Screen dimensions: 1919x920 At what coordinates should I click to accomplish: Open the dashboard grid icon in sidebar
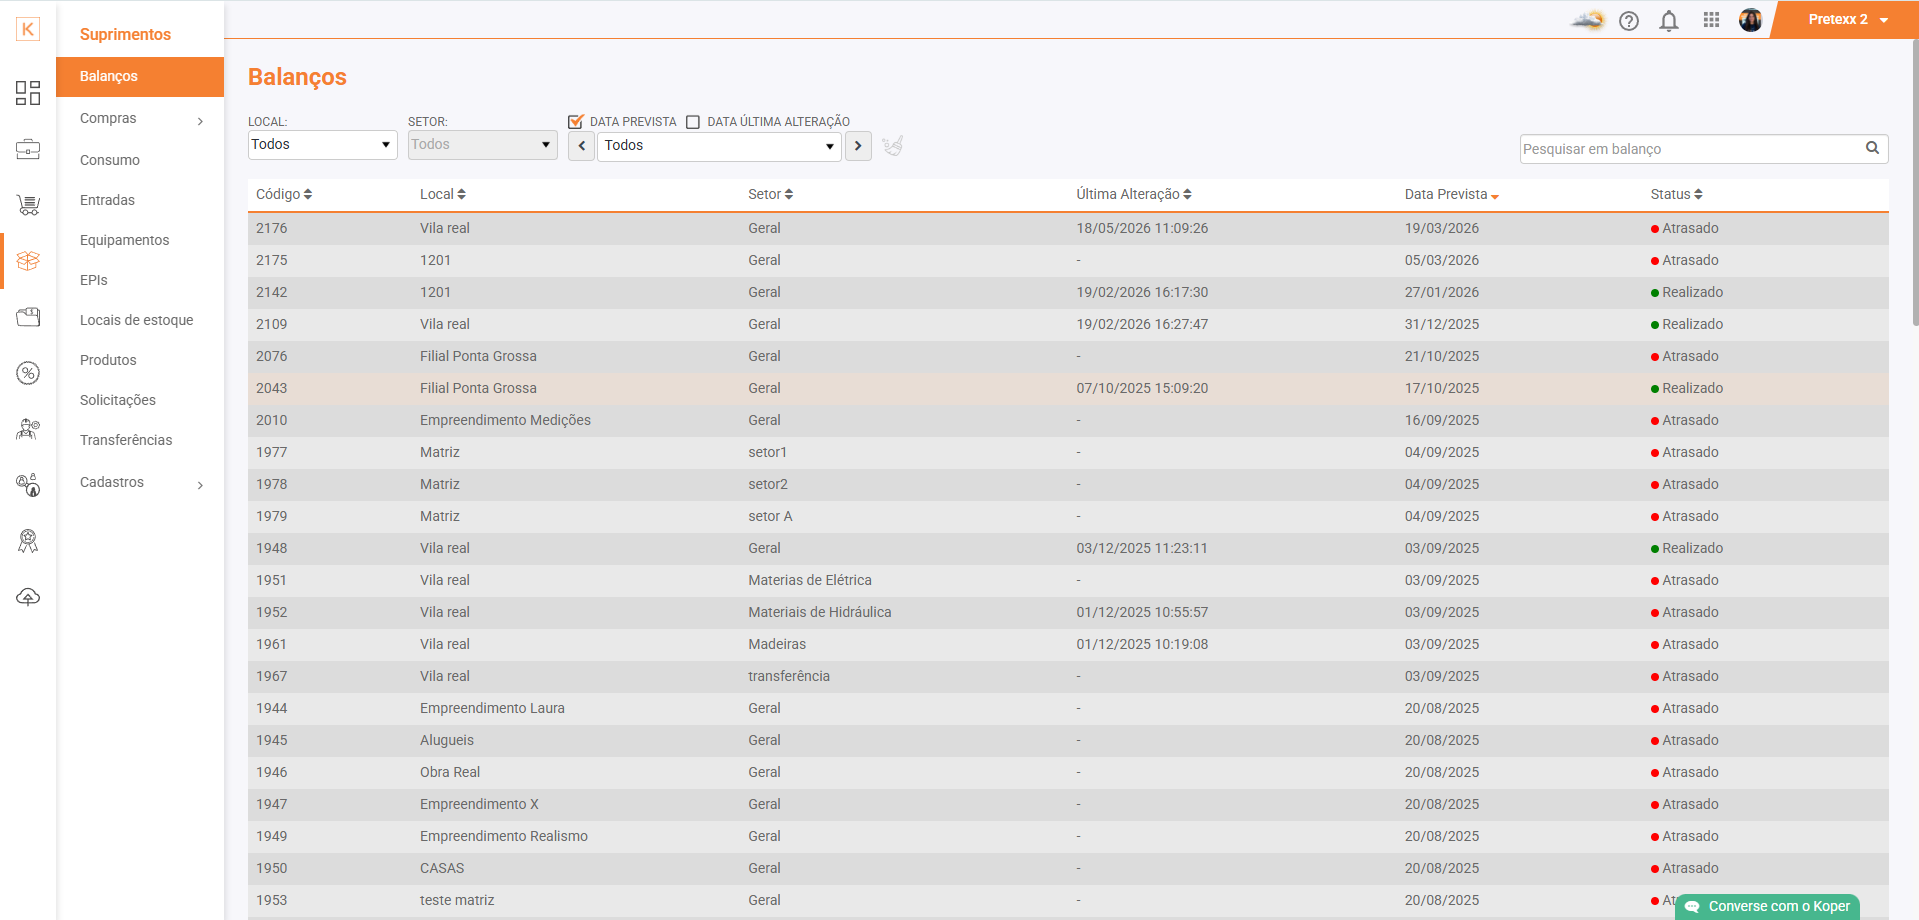[x=28, y=93]
